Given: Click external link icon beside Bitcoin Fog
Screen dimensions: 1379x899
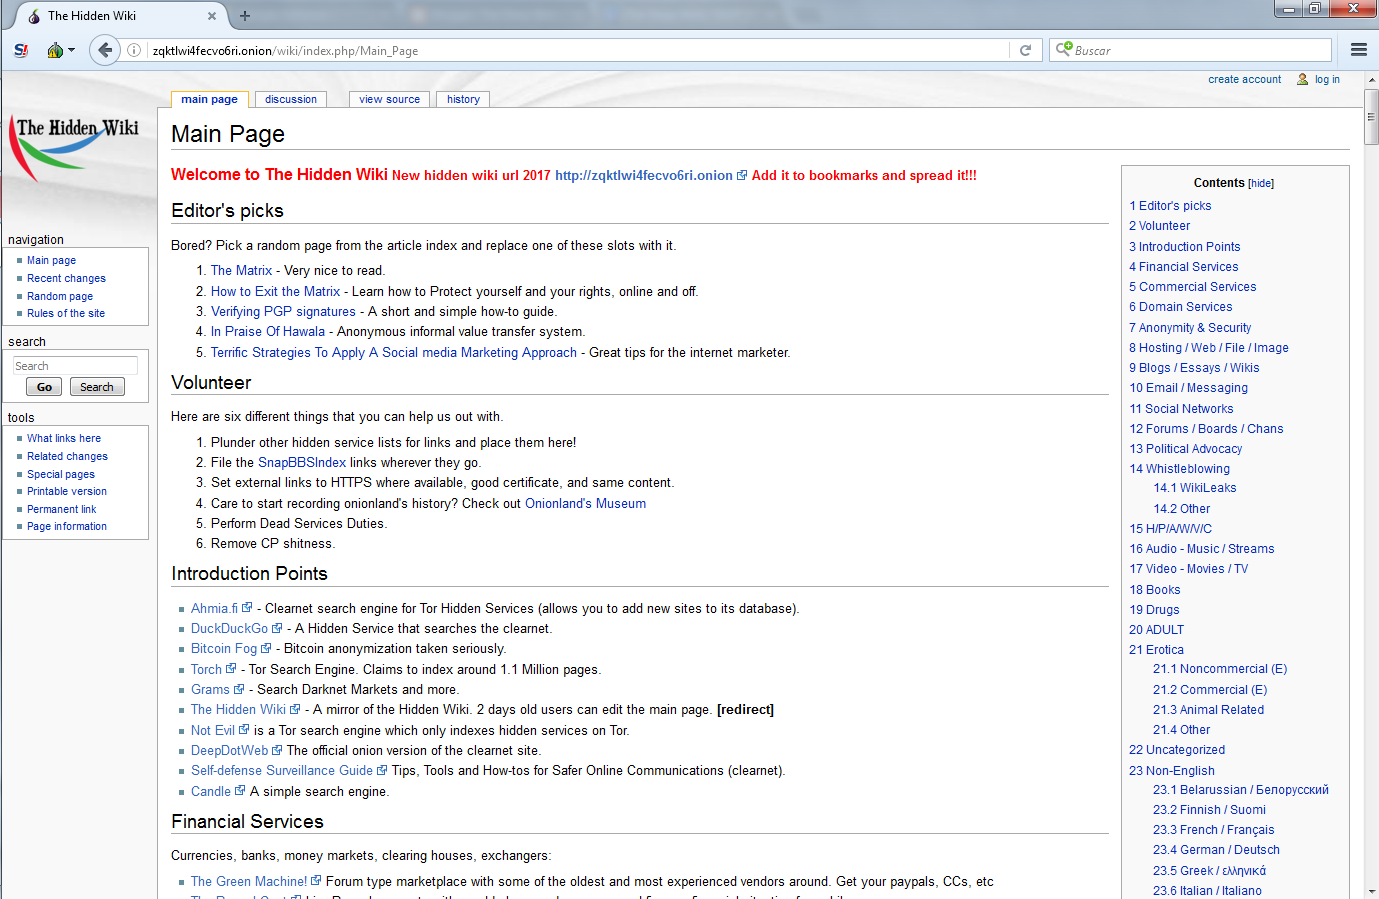Looking at the screenshot, I should [266, 648].
